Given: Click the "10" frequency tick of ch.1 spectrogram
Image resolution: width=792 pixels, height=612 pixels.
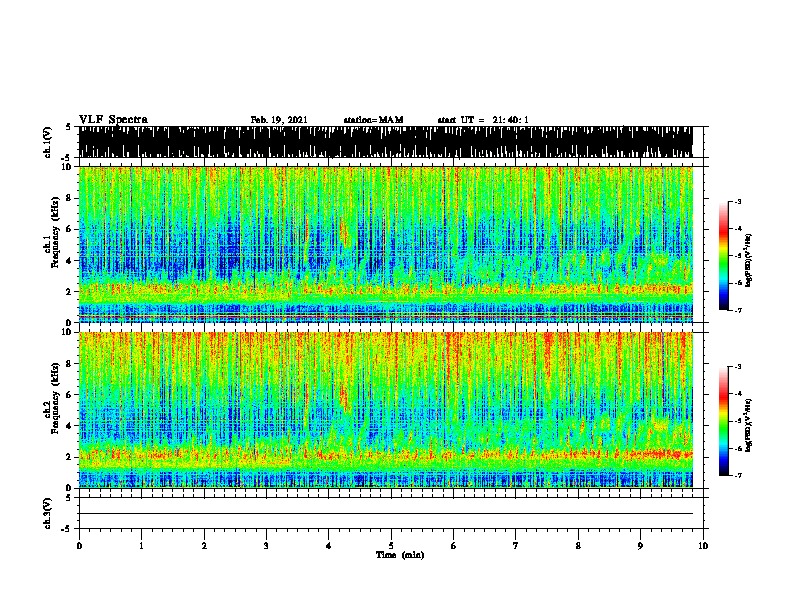Looking at the screenshot, I should [68, 167].
